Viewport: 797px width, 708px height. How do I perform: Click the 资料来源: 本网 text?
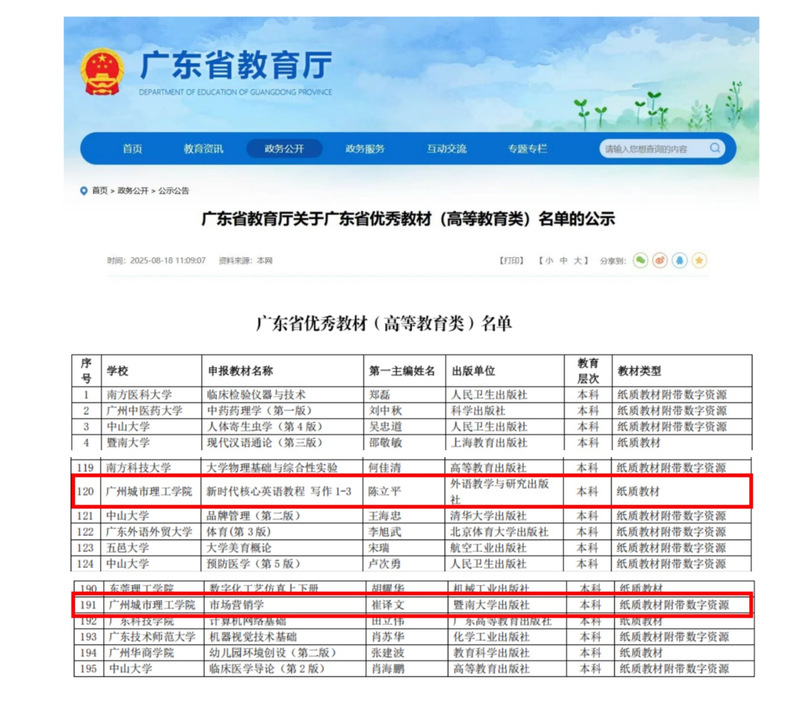246,260
